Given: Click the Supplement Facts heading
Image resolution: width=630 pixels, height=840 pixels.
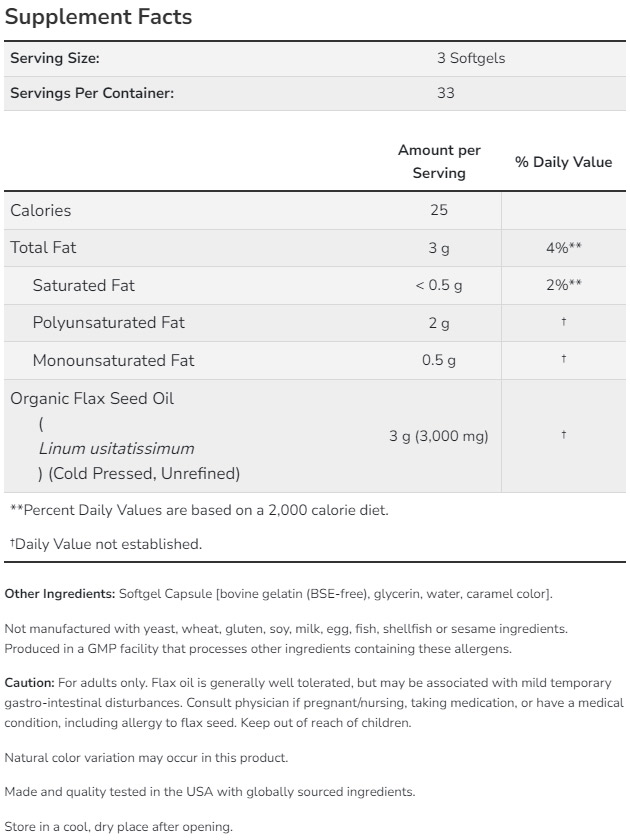Looking at the screenshot, I should pos(99,18).
